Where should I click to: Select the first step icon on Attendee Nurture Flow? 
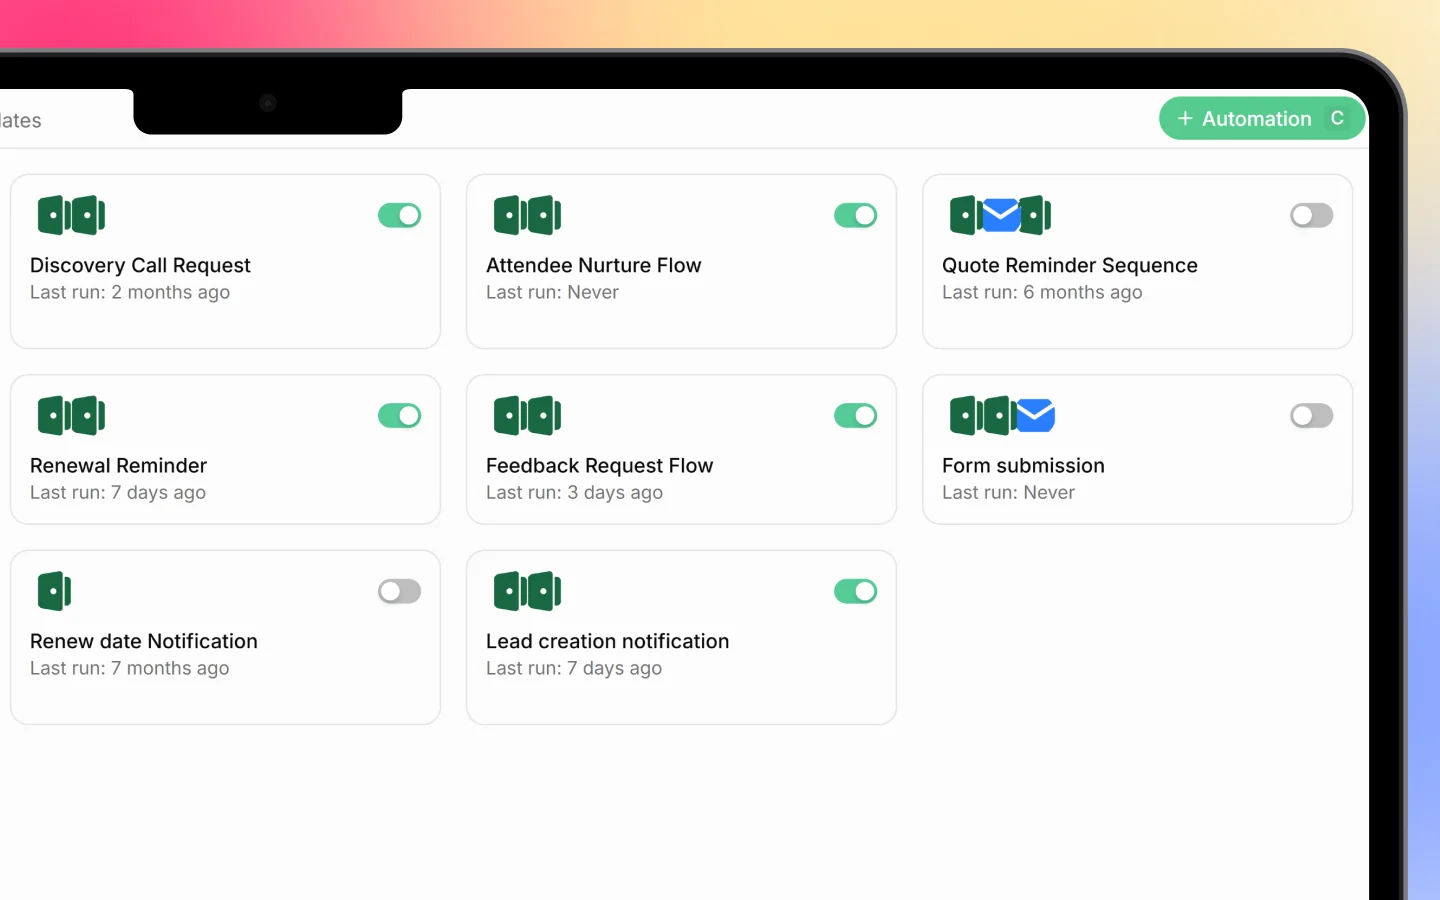(x=510, y=215)
